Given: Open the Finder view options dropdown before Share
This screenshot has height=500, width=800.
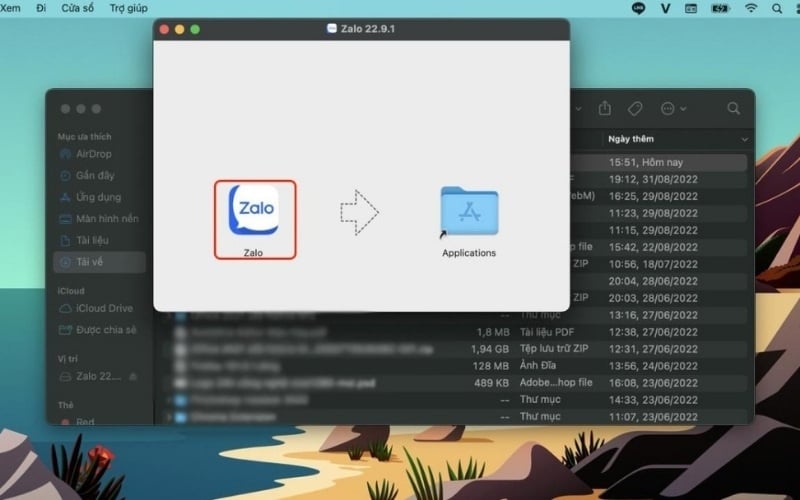Looking at the screenshot, I should click(x=578, y=108).
